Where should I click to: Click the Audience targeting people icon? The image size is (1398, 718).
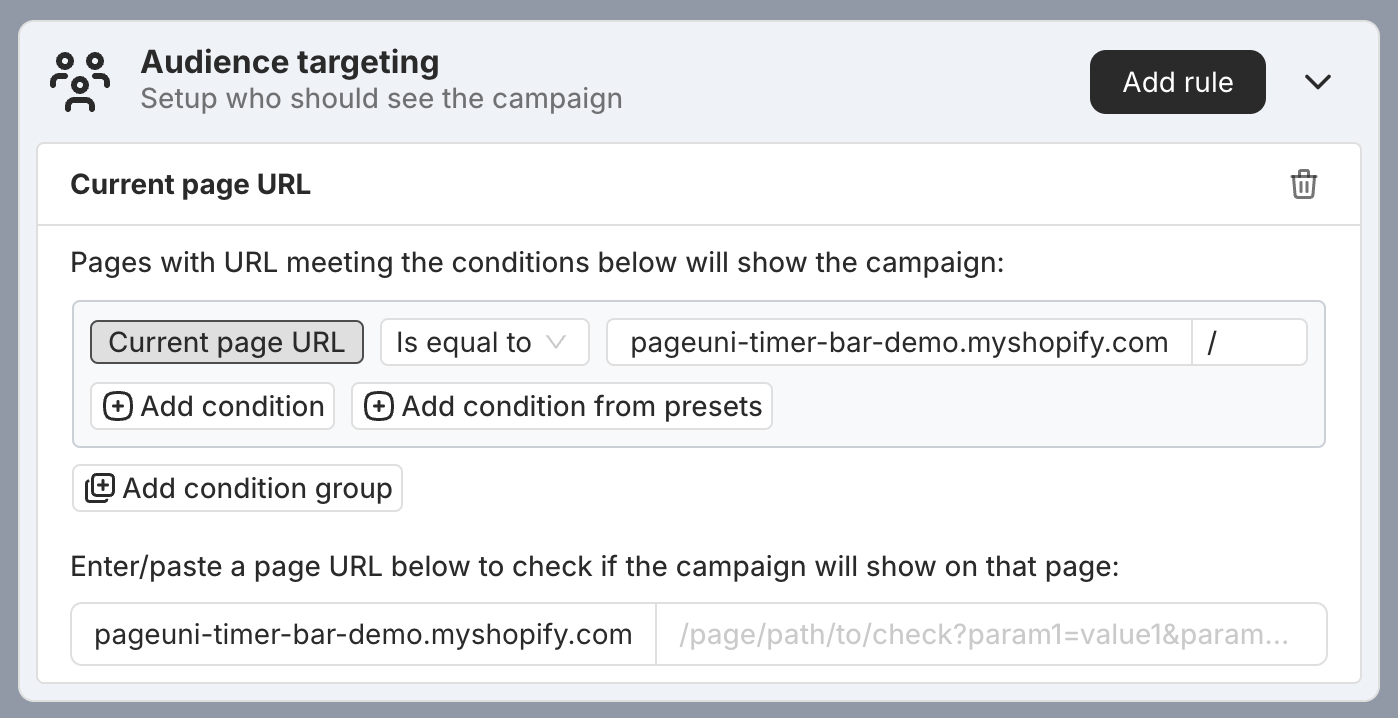click(x=80, y=81)
